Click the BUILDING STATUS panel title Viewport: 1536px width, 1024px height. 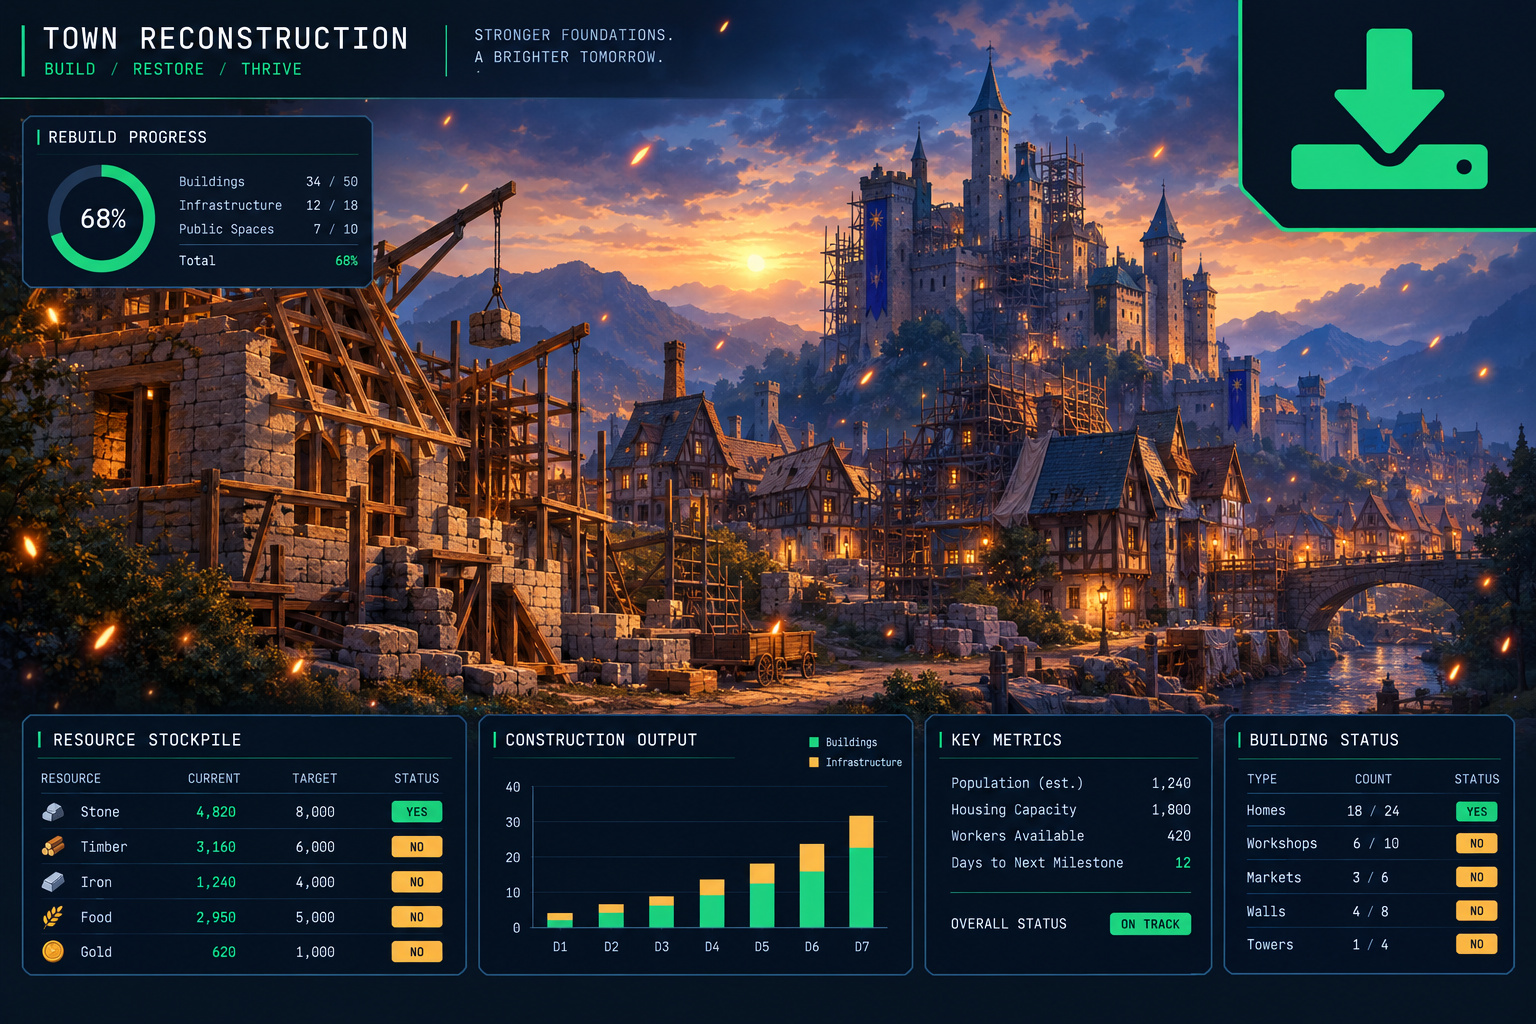(1324, 740)
